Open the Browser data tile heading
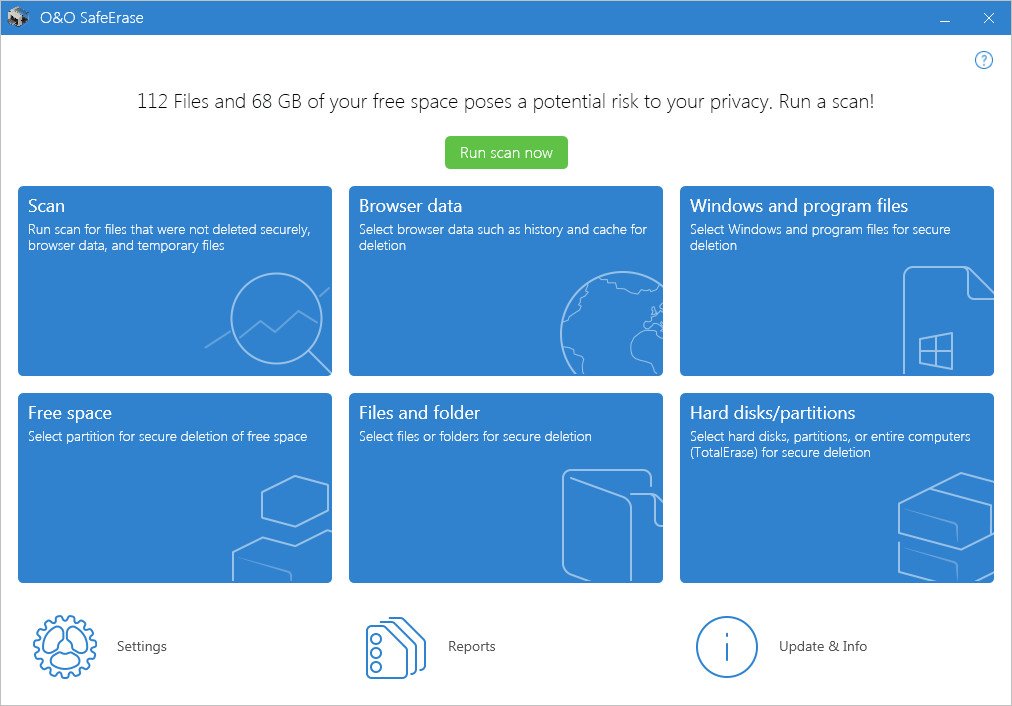 (410, 206)
